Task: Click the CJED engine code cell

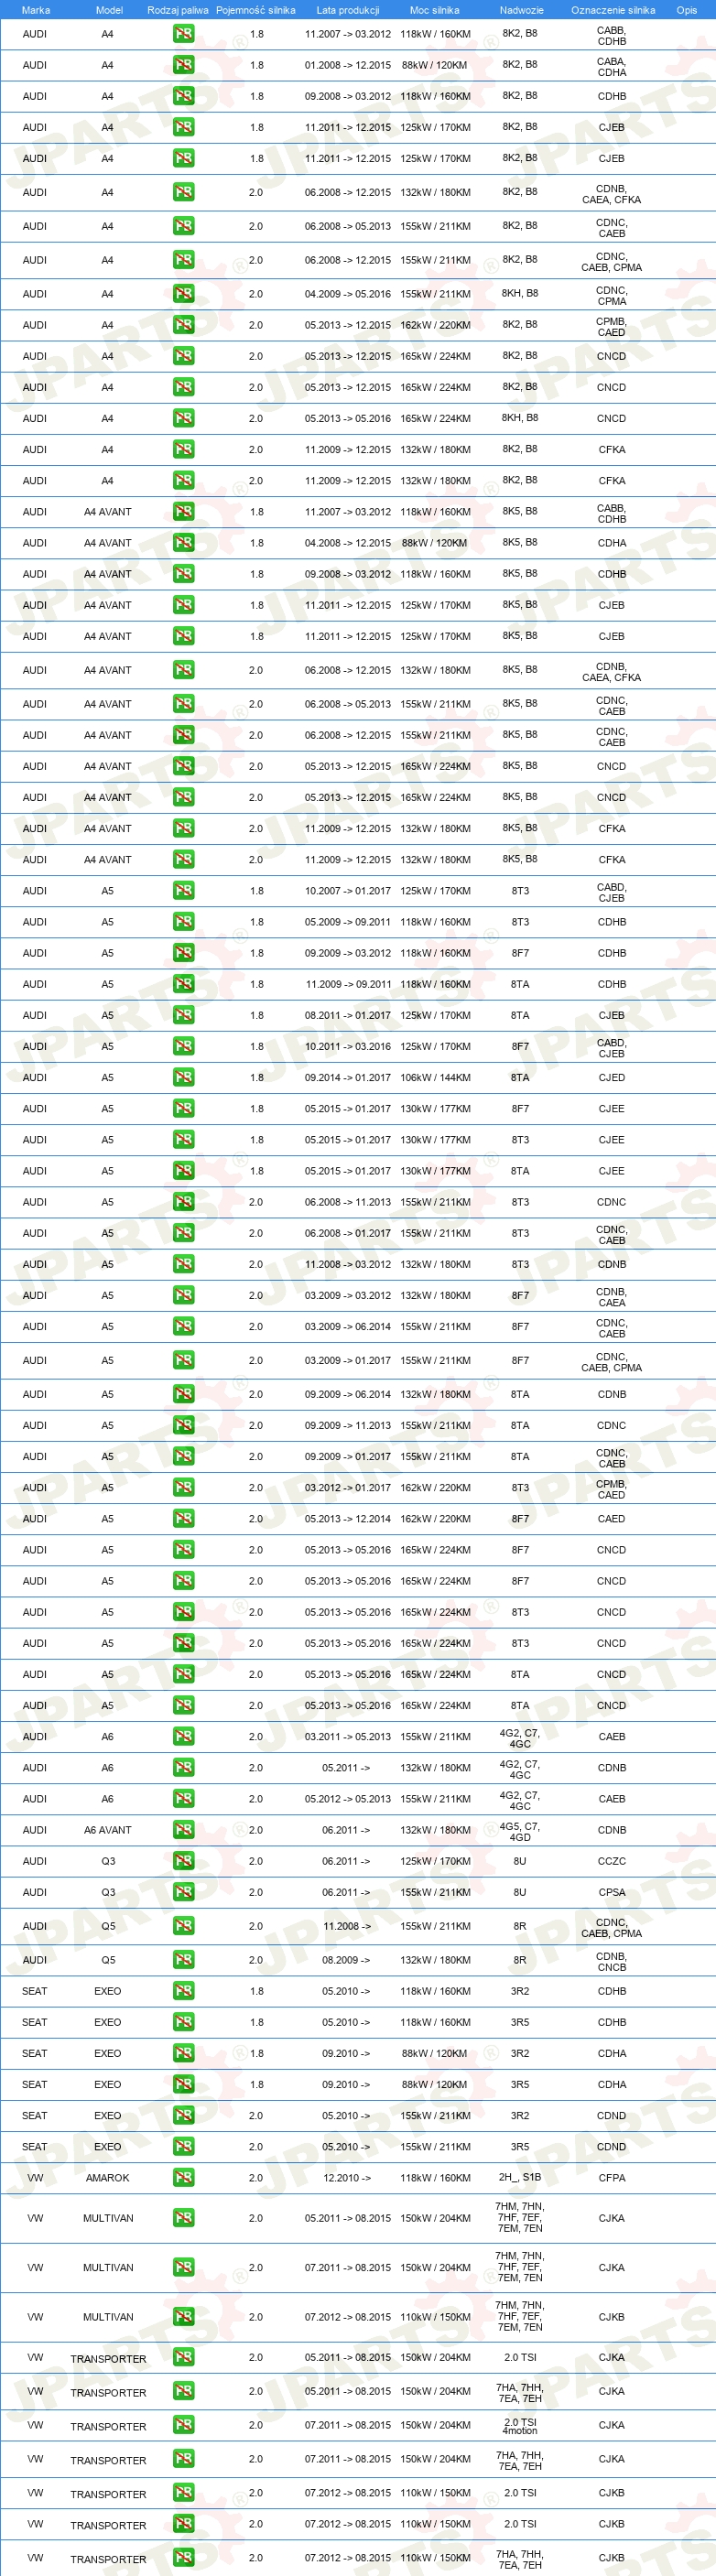Action: pos(612,1078)
